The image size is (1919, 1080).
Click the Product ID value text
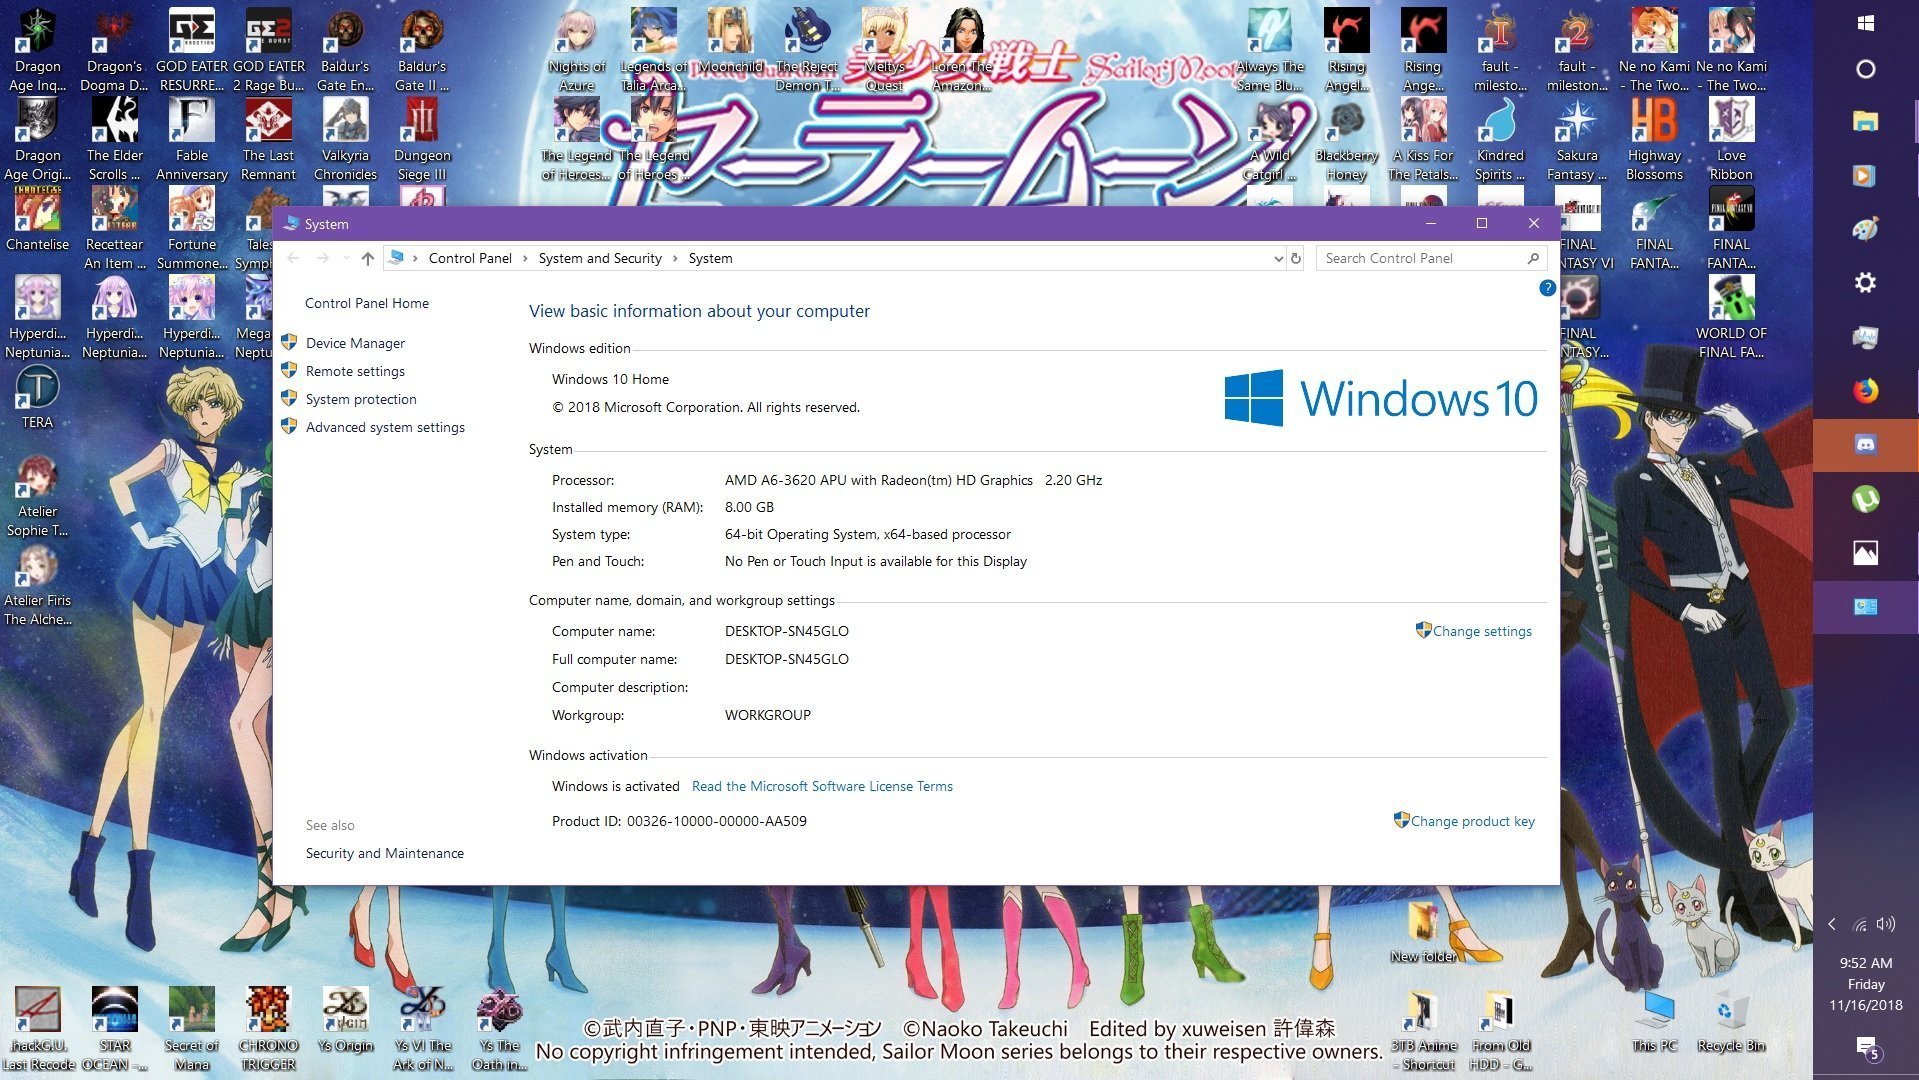(x=716, y=821)
